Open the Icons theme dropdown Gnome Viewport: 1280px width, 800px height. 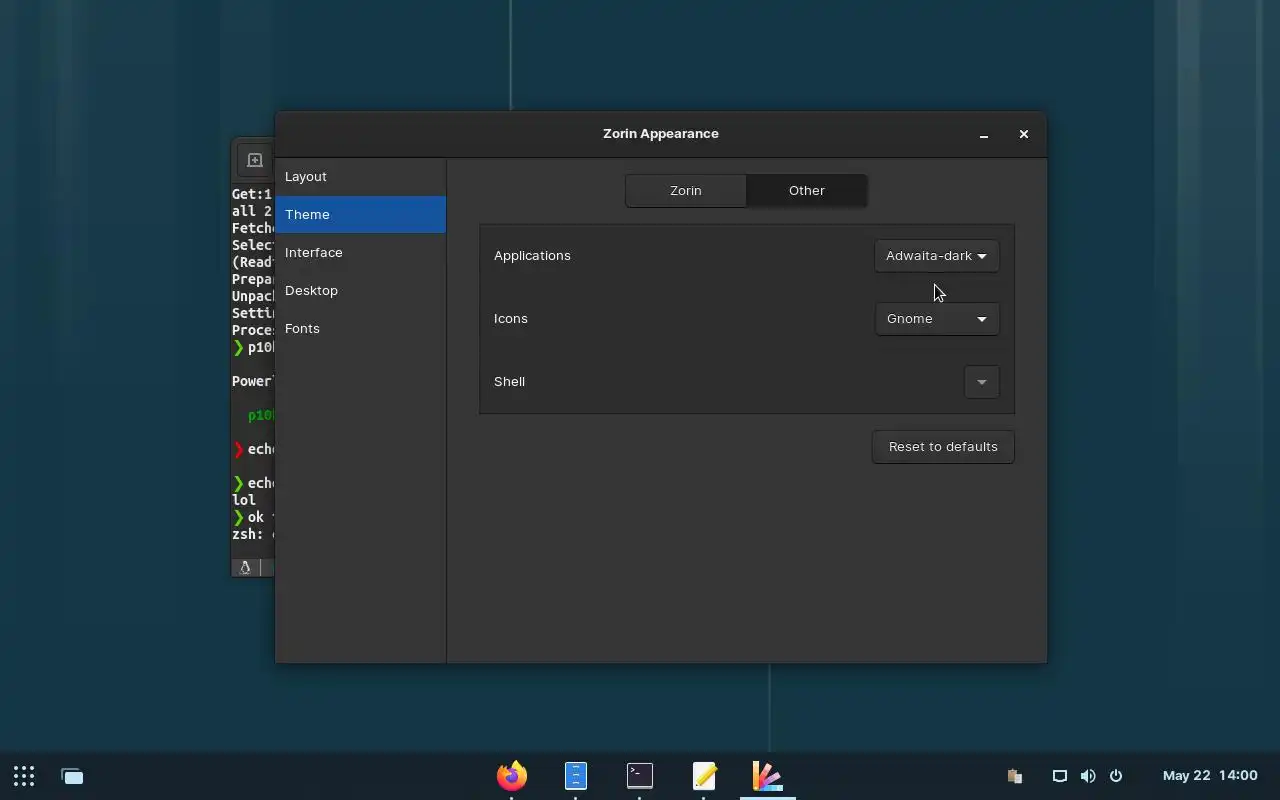click(936, 319)
